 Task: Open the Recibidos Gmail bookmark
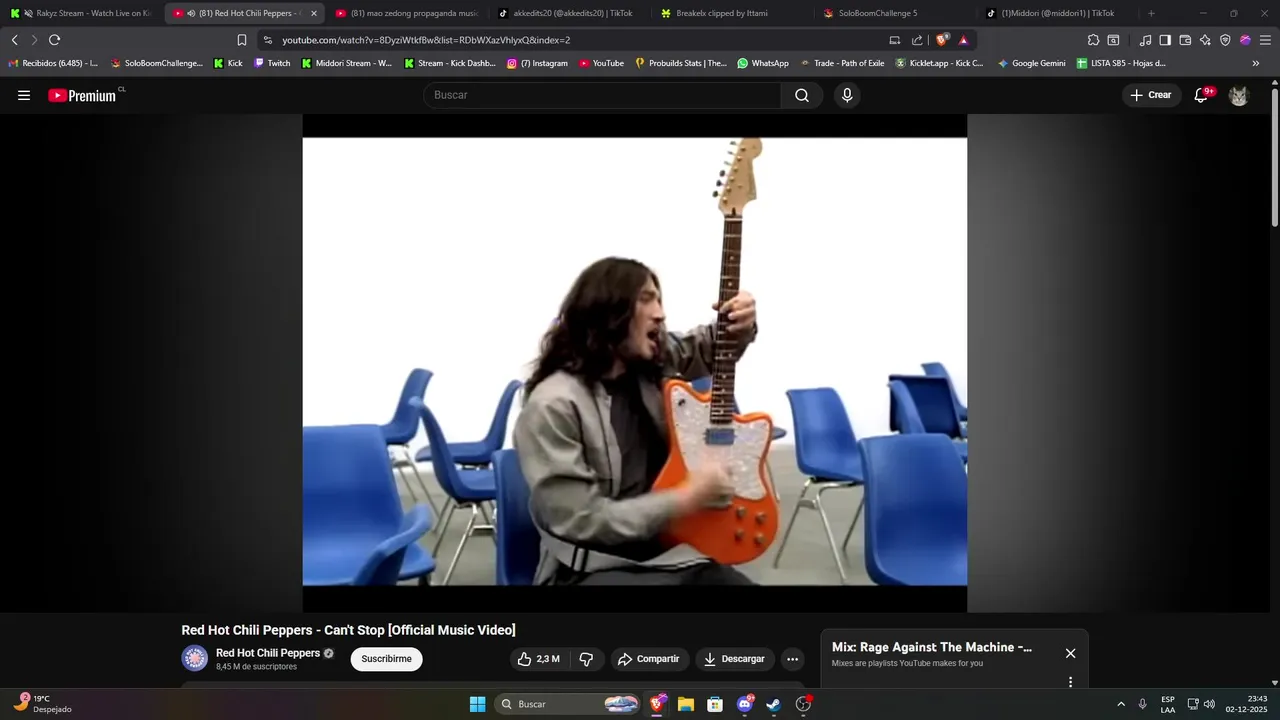(53, 63)
